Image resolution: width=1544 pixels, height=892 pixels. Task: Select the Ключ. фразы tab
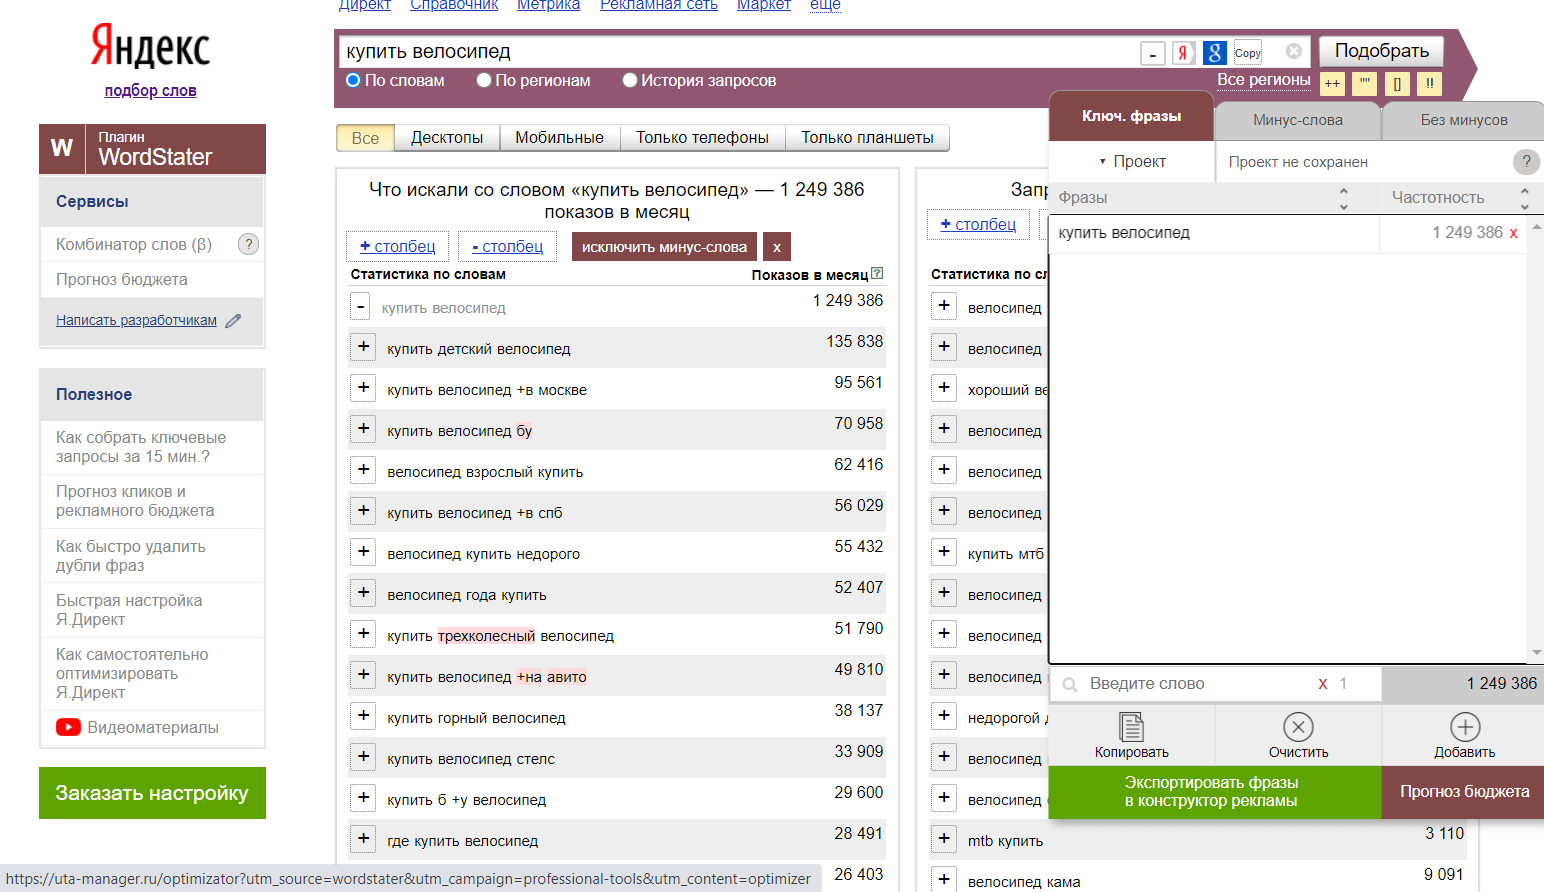tap(1131, 116)
